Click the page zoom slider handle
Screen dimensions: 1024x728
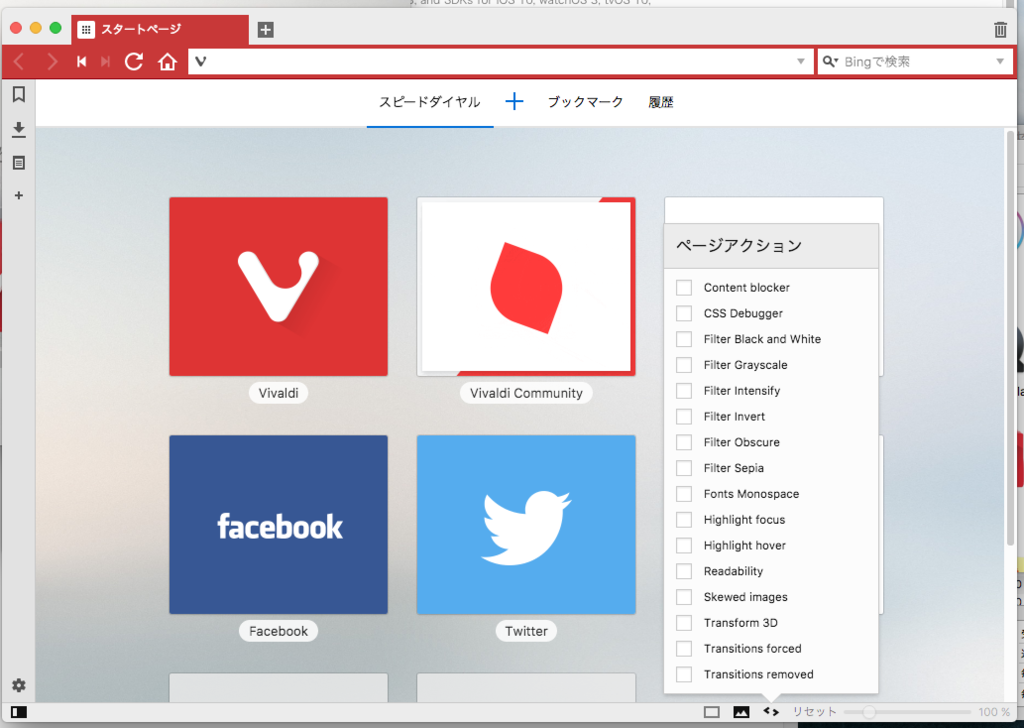coord(869,712)
